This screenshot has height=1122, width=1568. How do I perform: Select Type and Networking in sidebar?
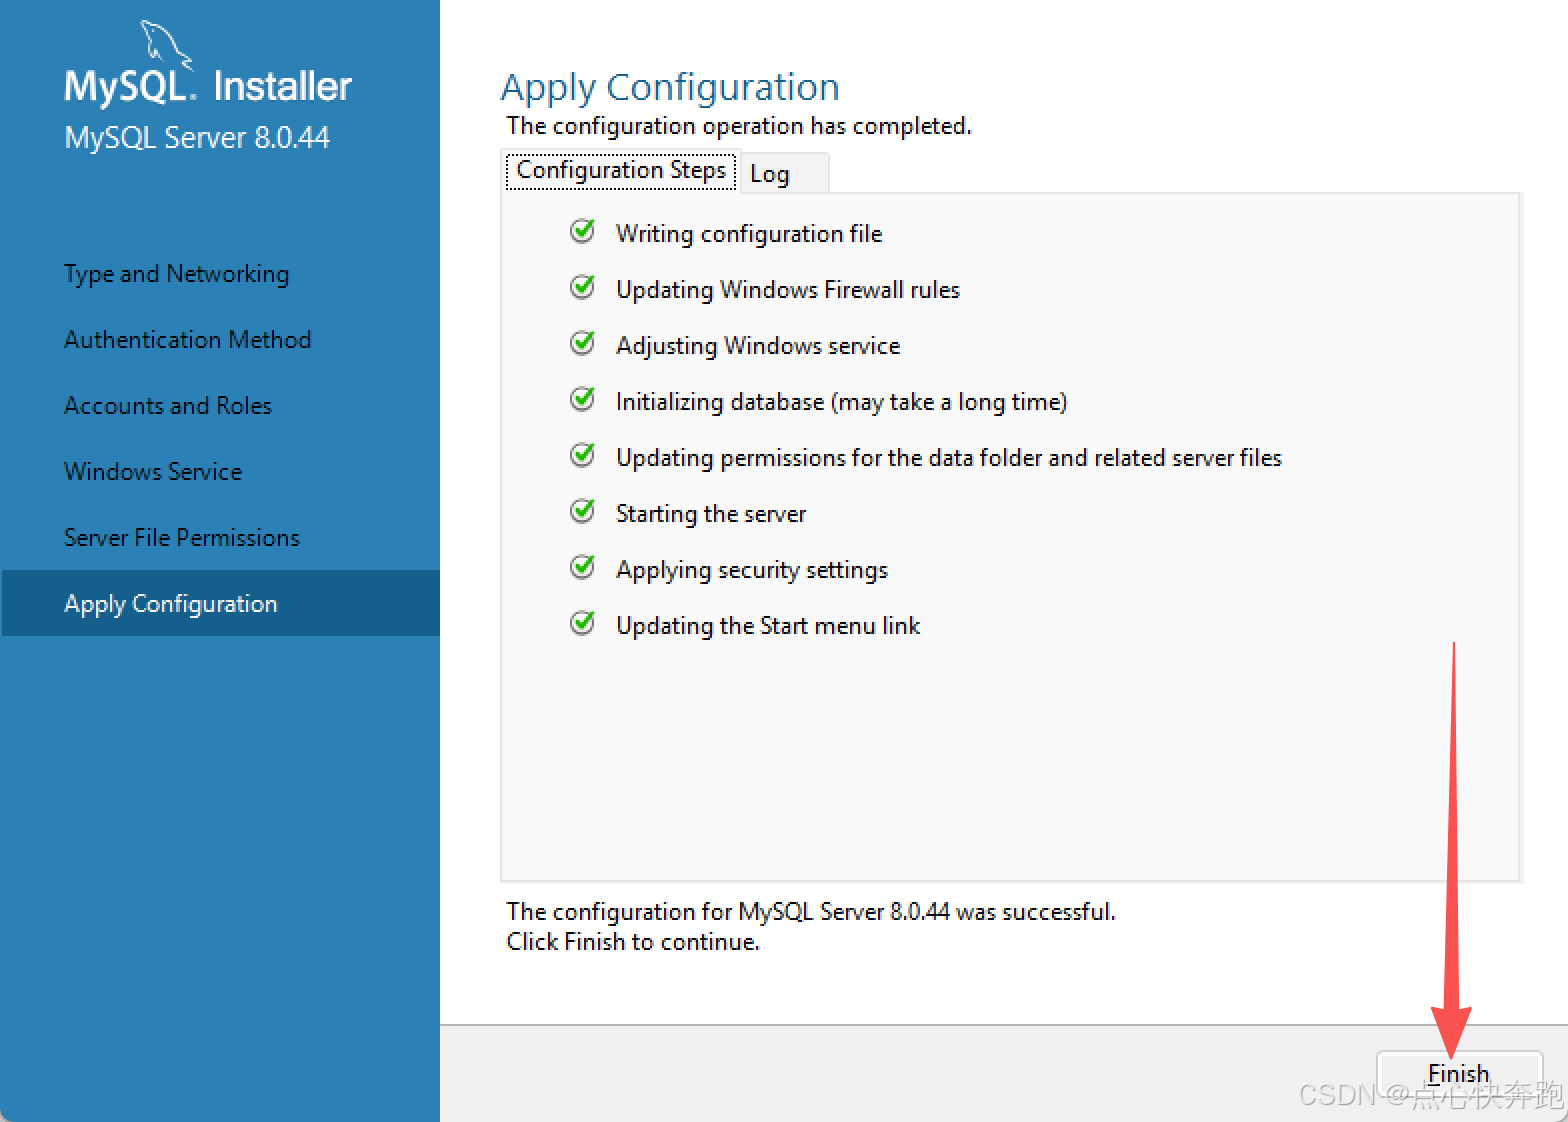pyautogui.click(x=177, y=274)
